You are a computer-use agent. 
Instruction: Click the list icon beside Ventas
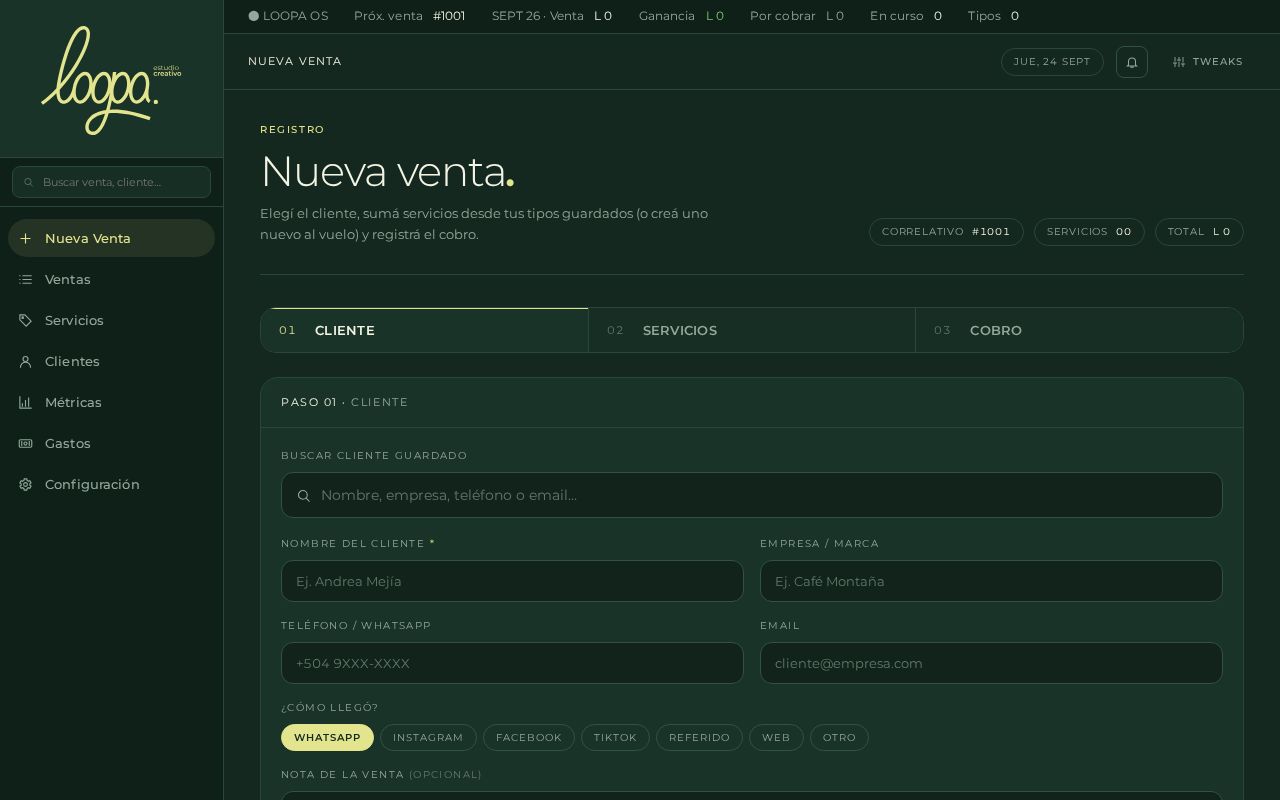coord(26,279)
